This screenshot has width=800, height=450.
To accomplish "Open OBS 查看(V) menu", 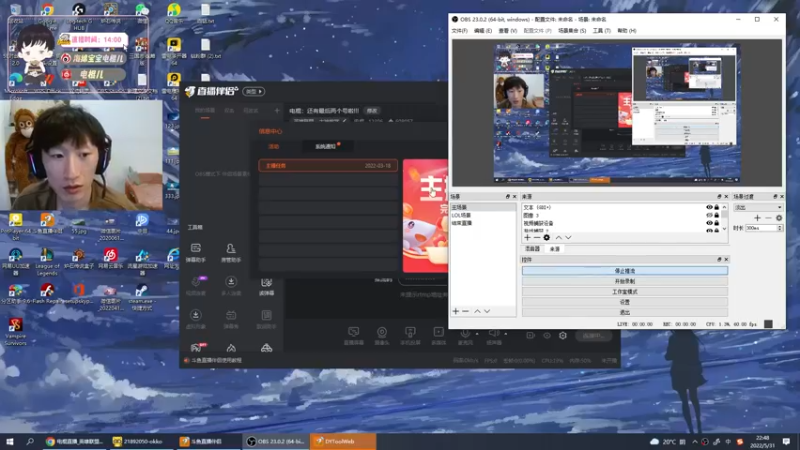I will coord(508,31).
